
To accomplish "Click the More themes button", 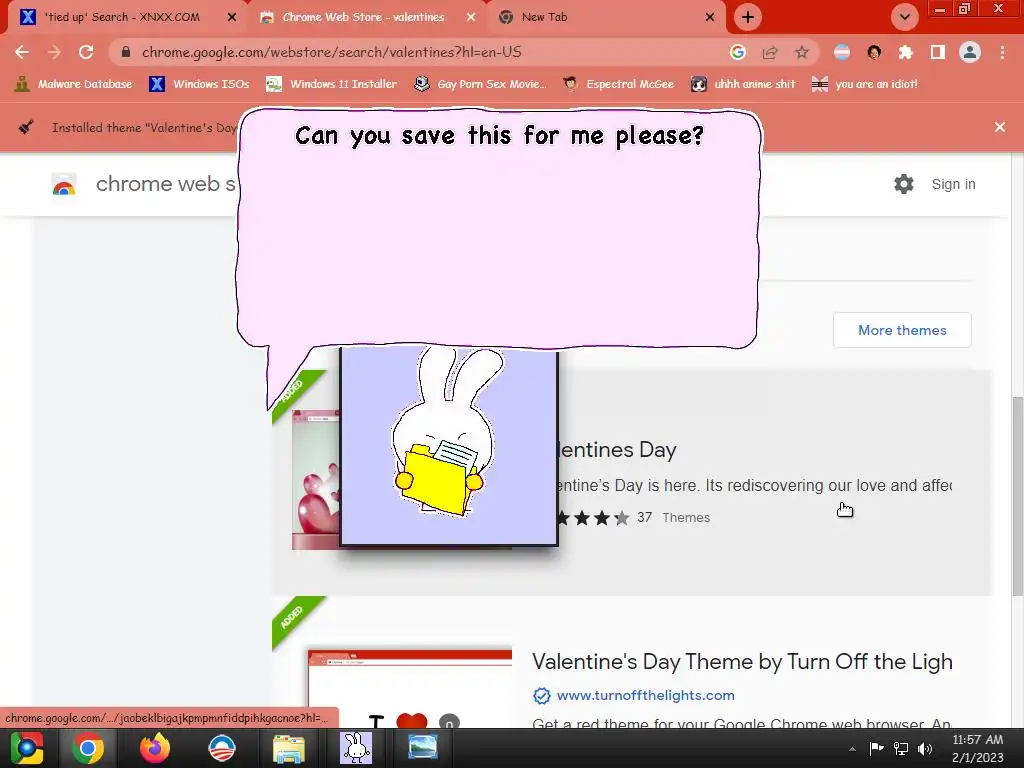I will pyautogui.click(x=902, y=330).
